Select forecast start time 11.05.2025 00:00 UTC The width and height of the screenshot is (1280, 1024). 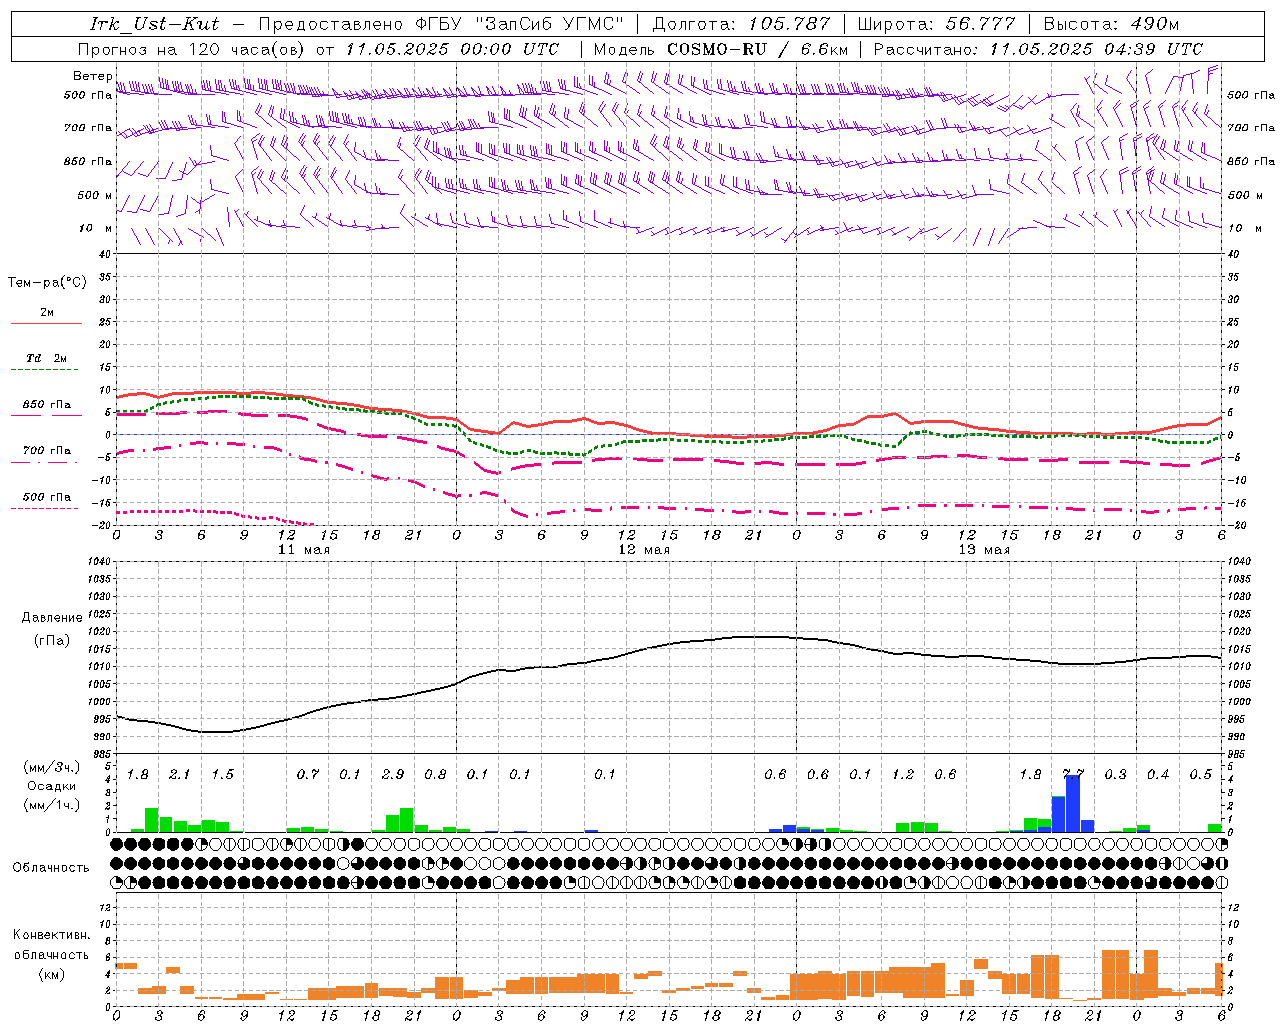(x=452, y=49)
